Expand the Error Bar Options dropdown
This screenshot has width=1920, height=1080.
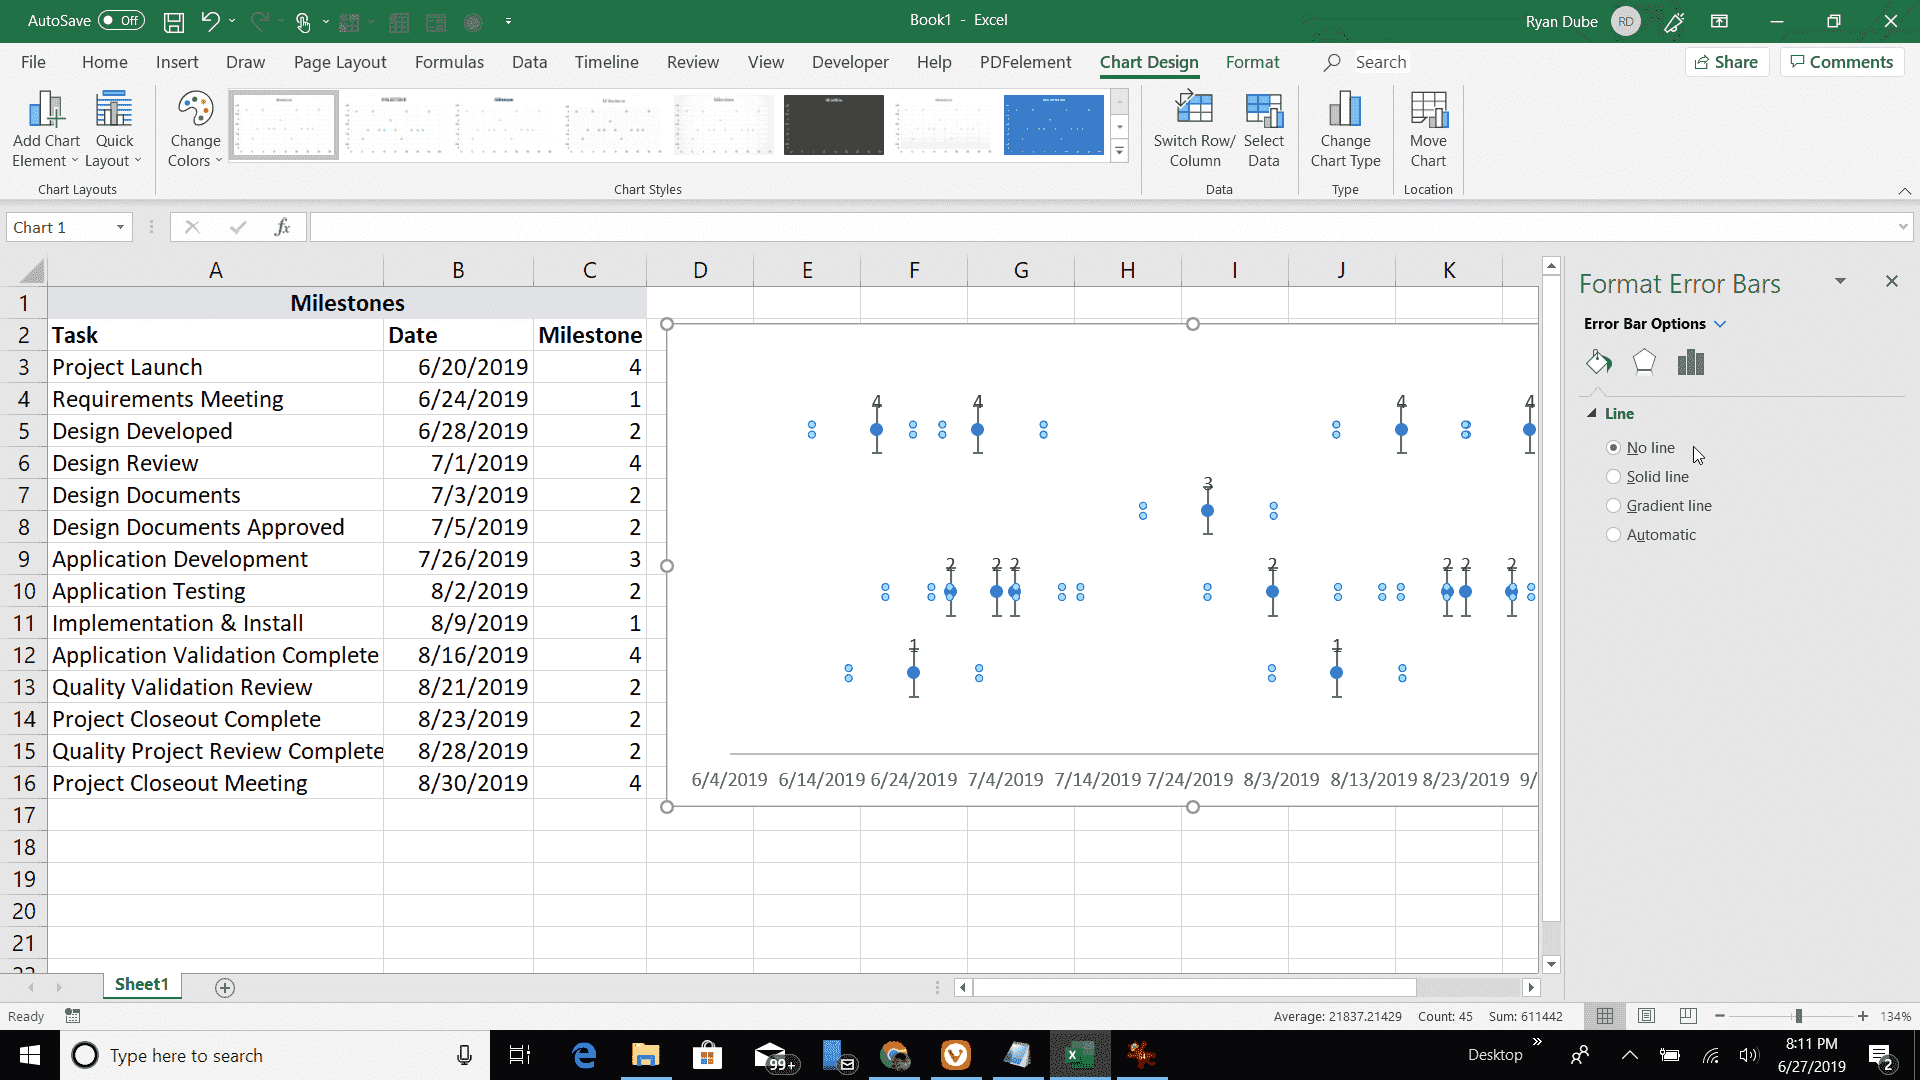[x=1720, y=324]
